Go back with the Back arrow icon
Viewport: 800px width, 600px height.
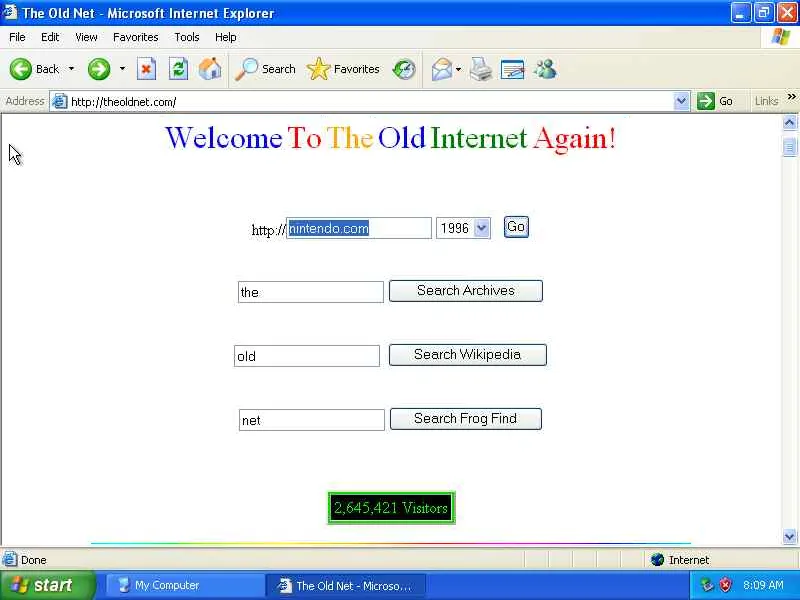coord(21,69)
